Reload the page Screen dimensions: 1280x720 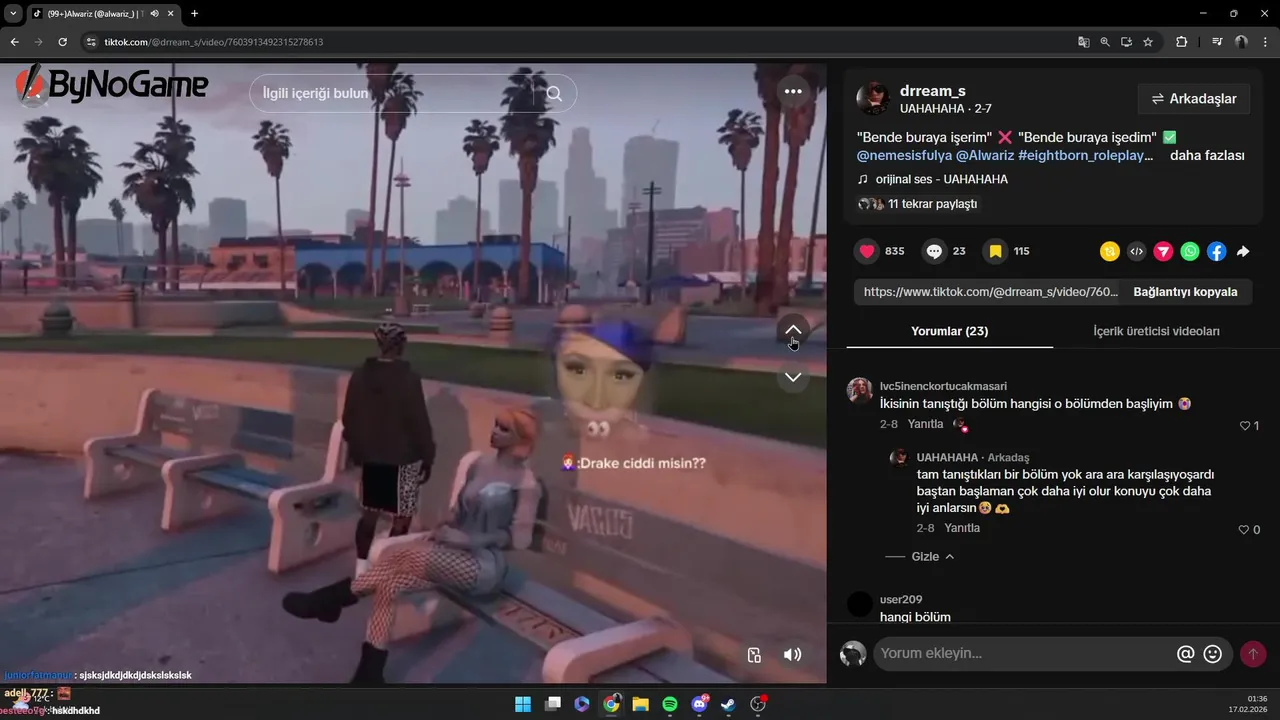click(62, 42)
